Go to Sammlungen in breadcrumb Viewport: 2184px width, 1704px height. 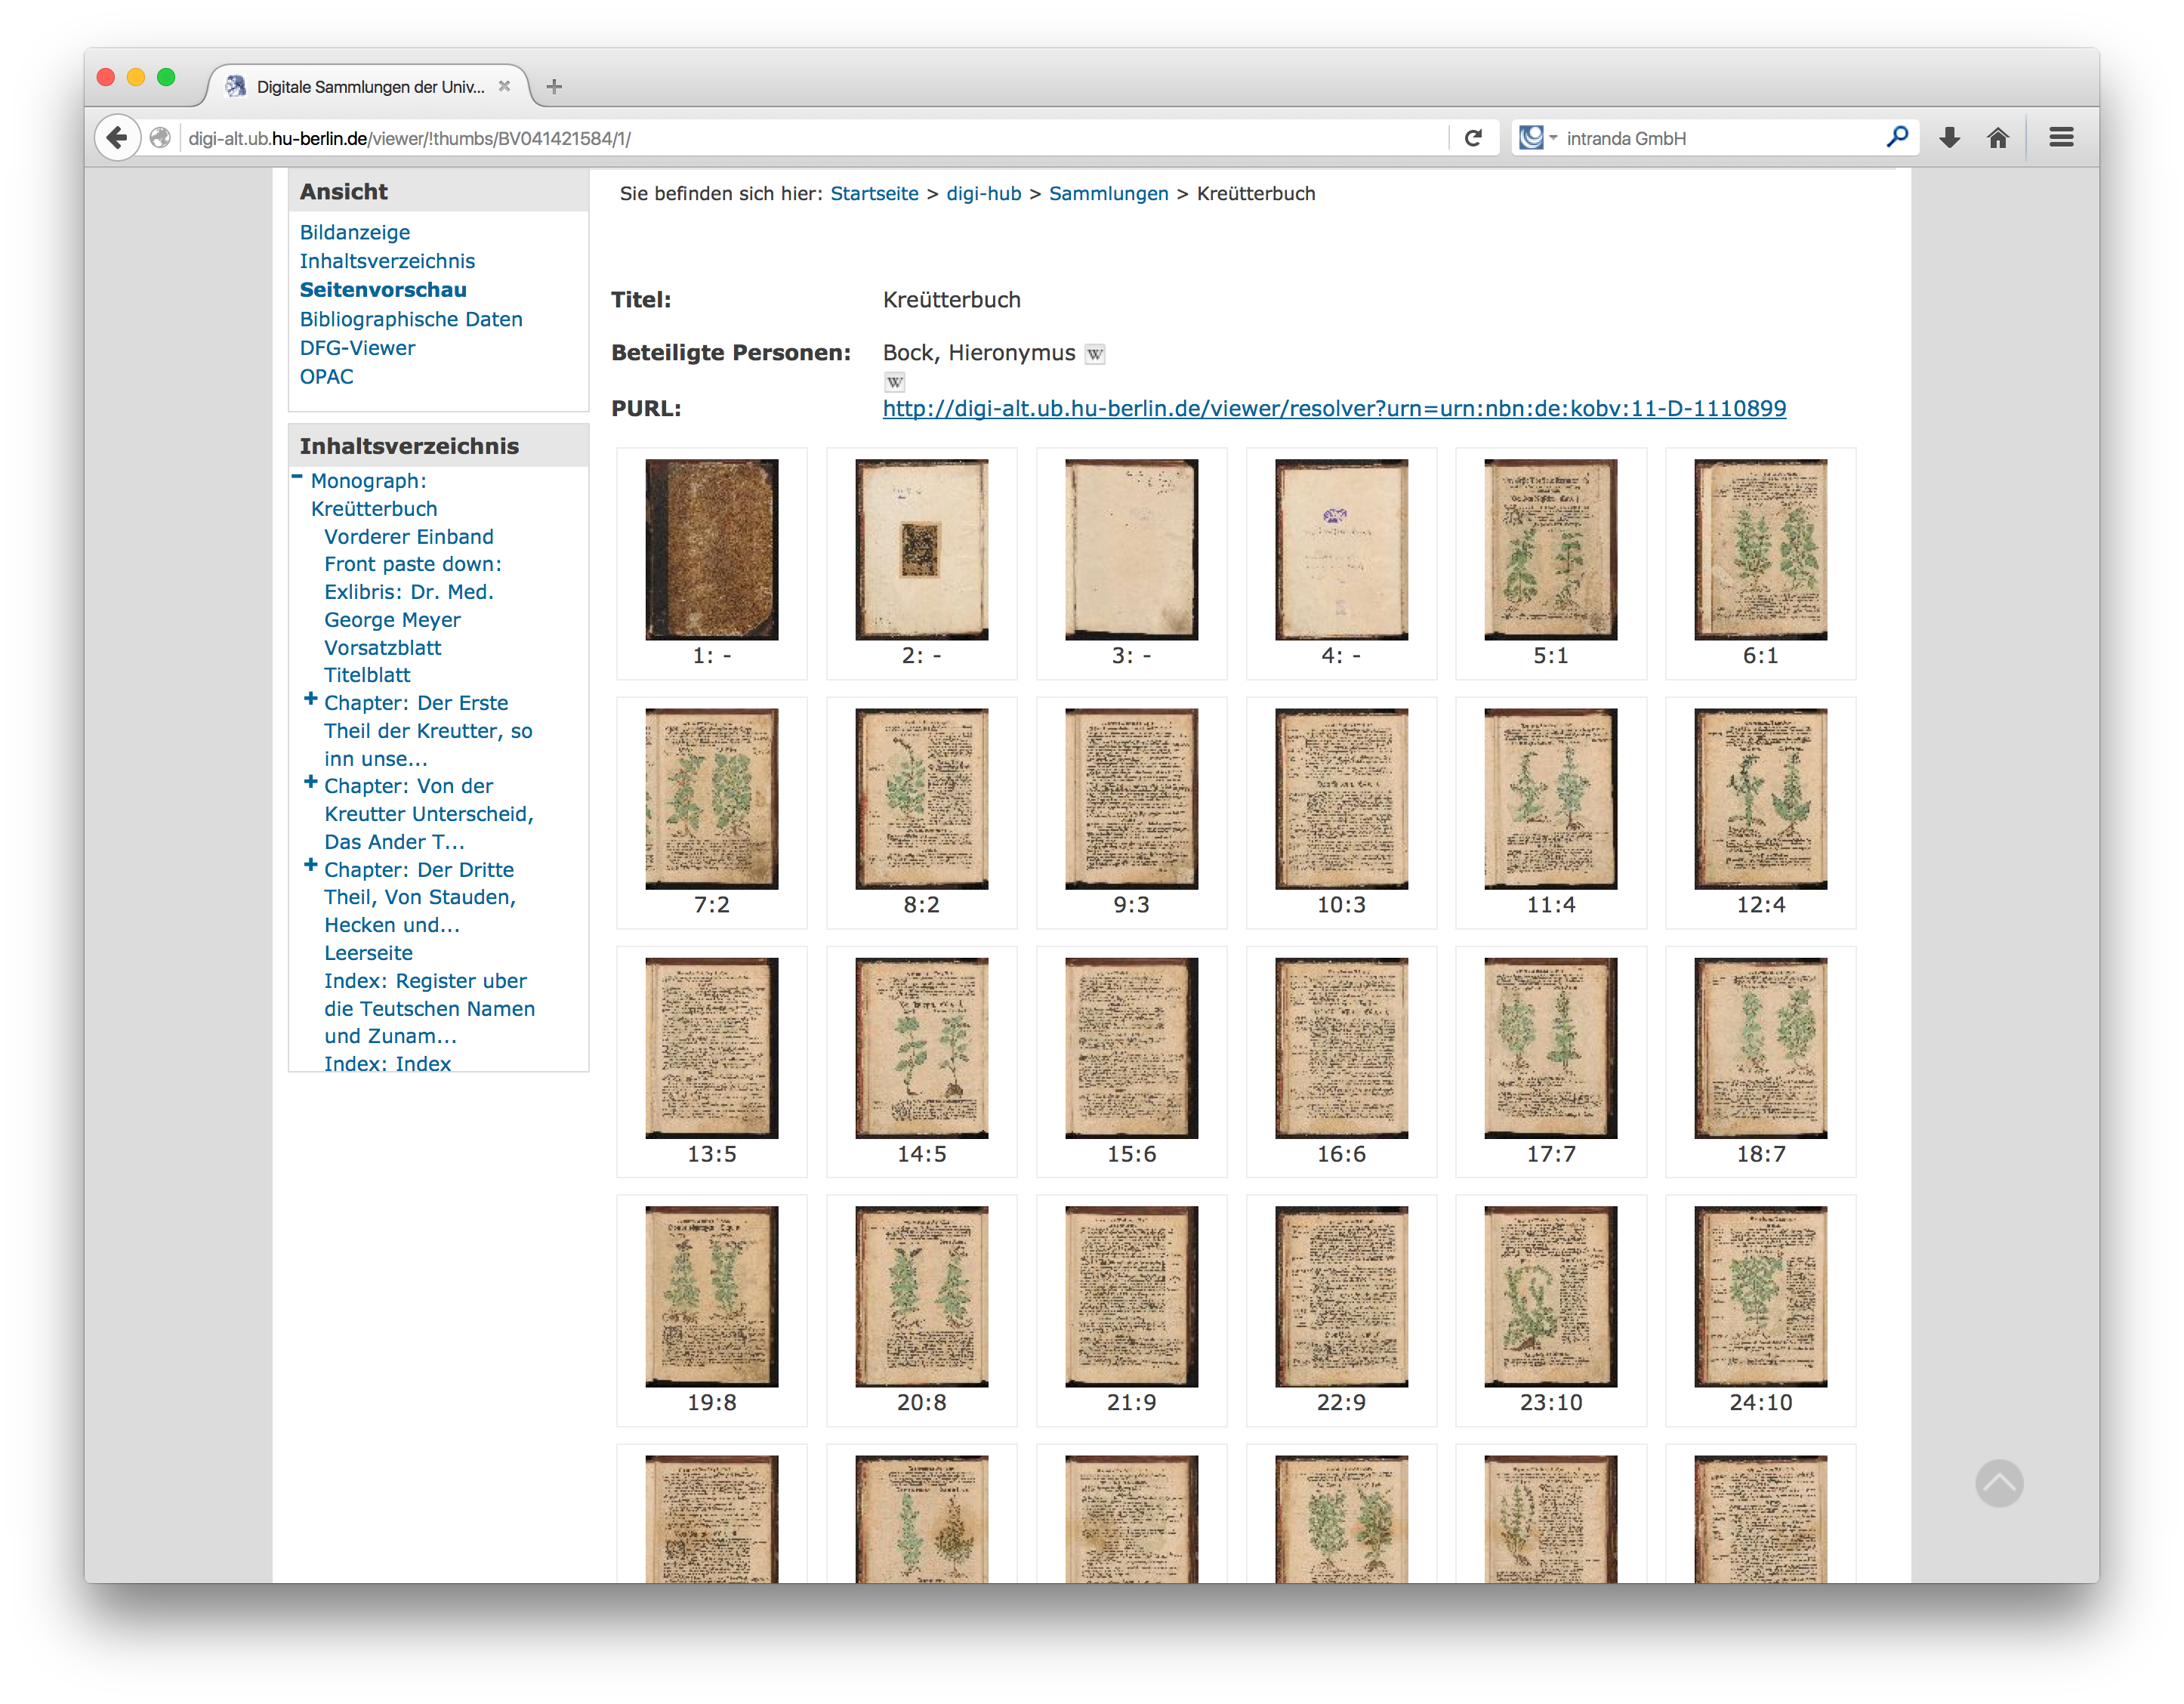pyautogui.click(x=1108, y=194)
